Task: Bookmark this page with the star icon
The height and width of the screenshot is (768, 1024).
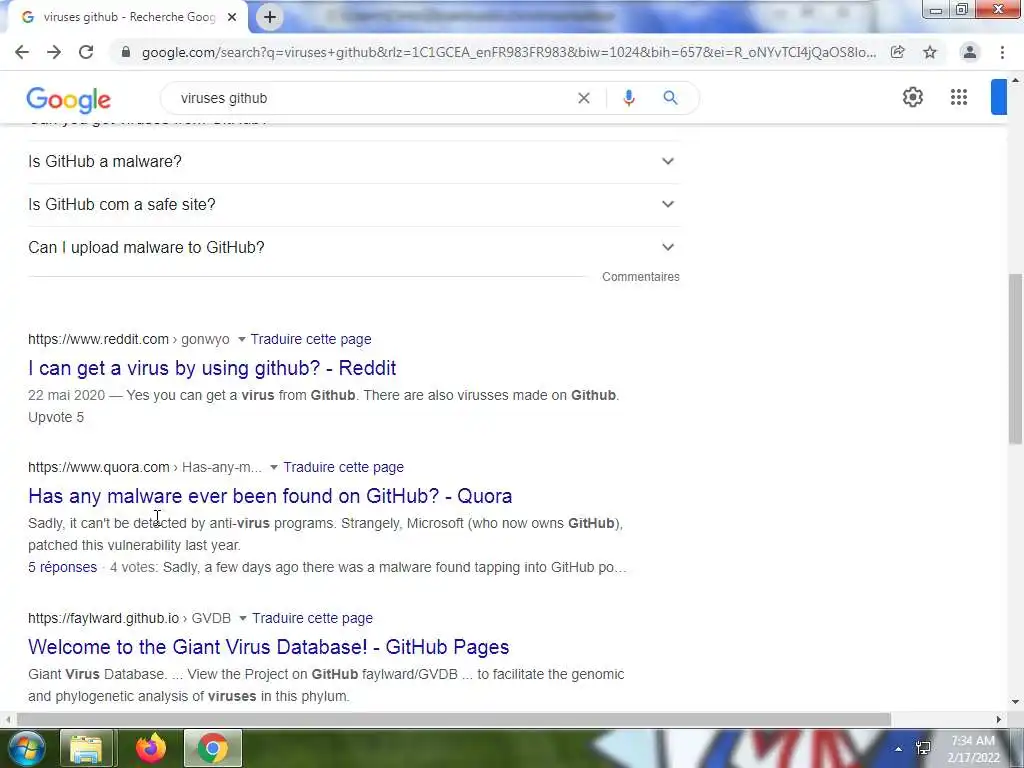Action: click(930, 52)
